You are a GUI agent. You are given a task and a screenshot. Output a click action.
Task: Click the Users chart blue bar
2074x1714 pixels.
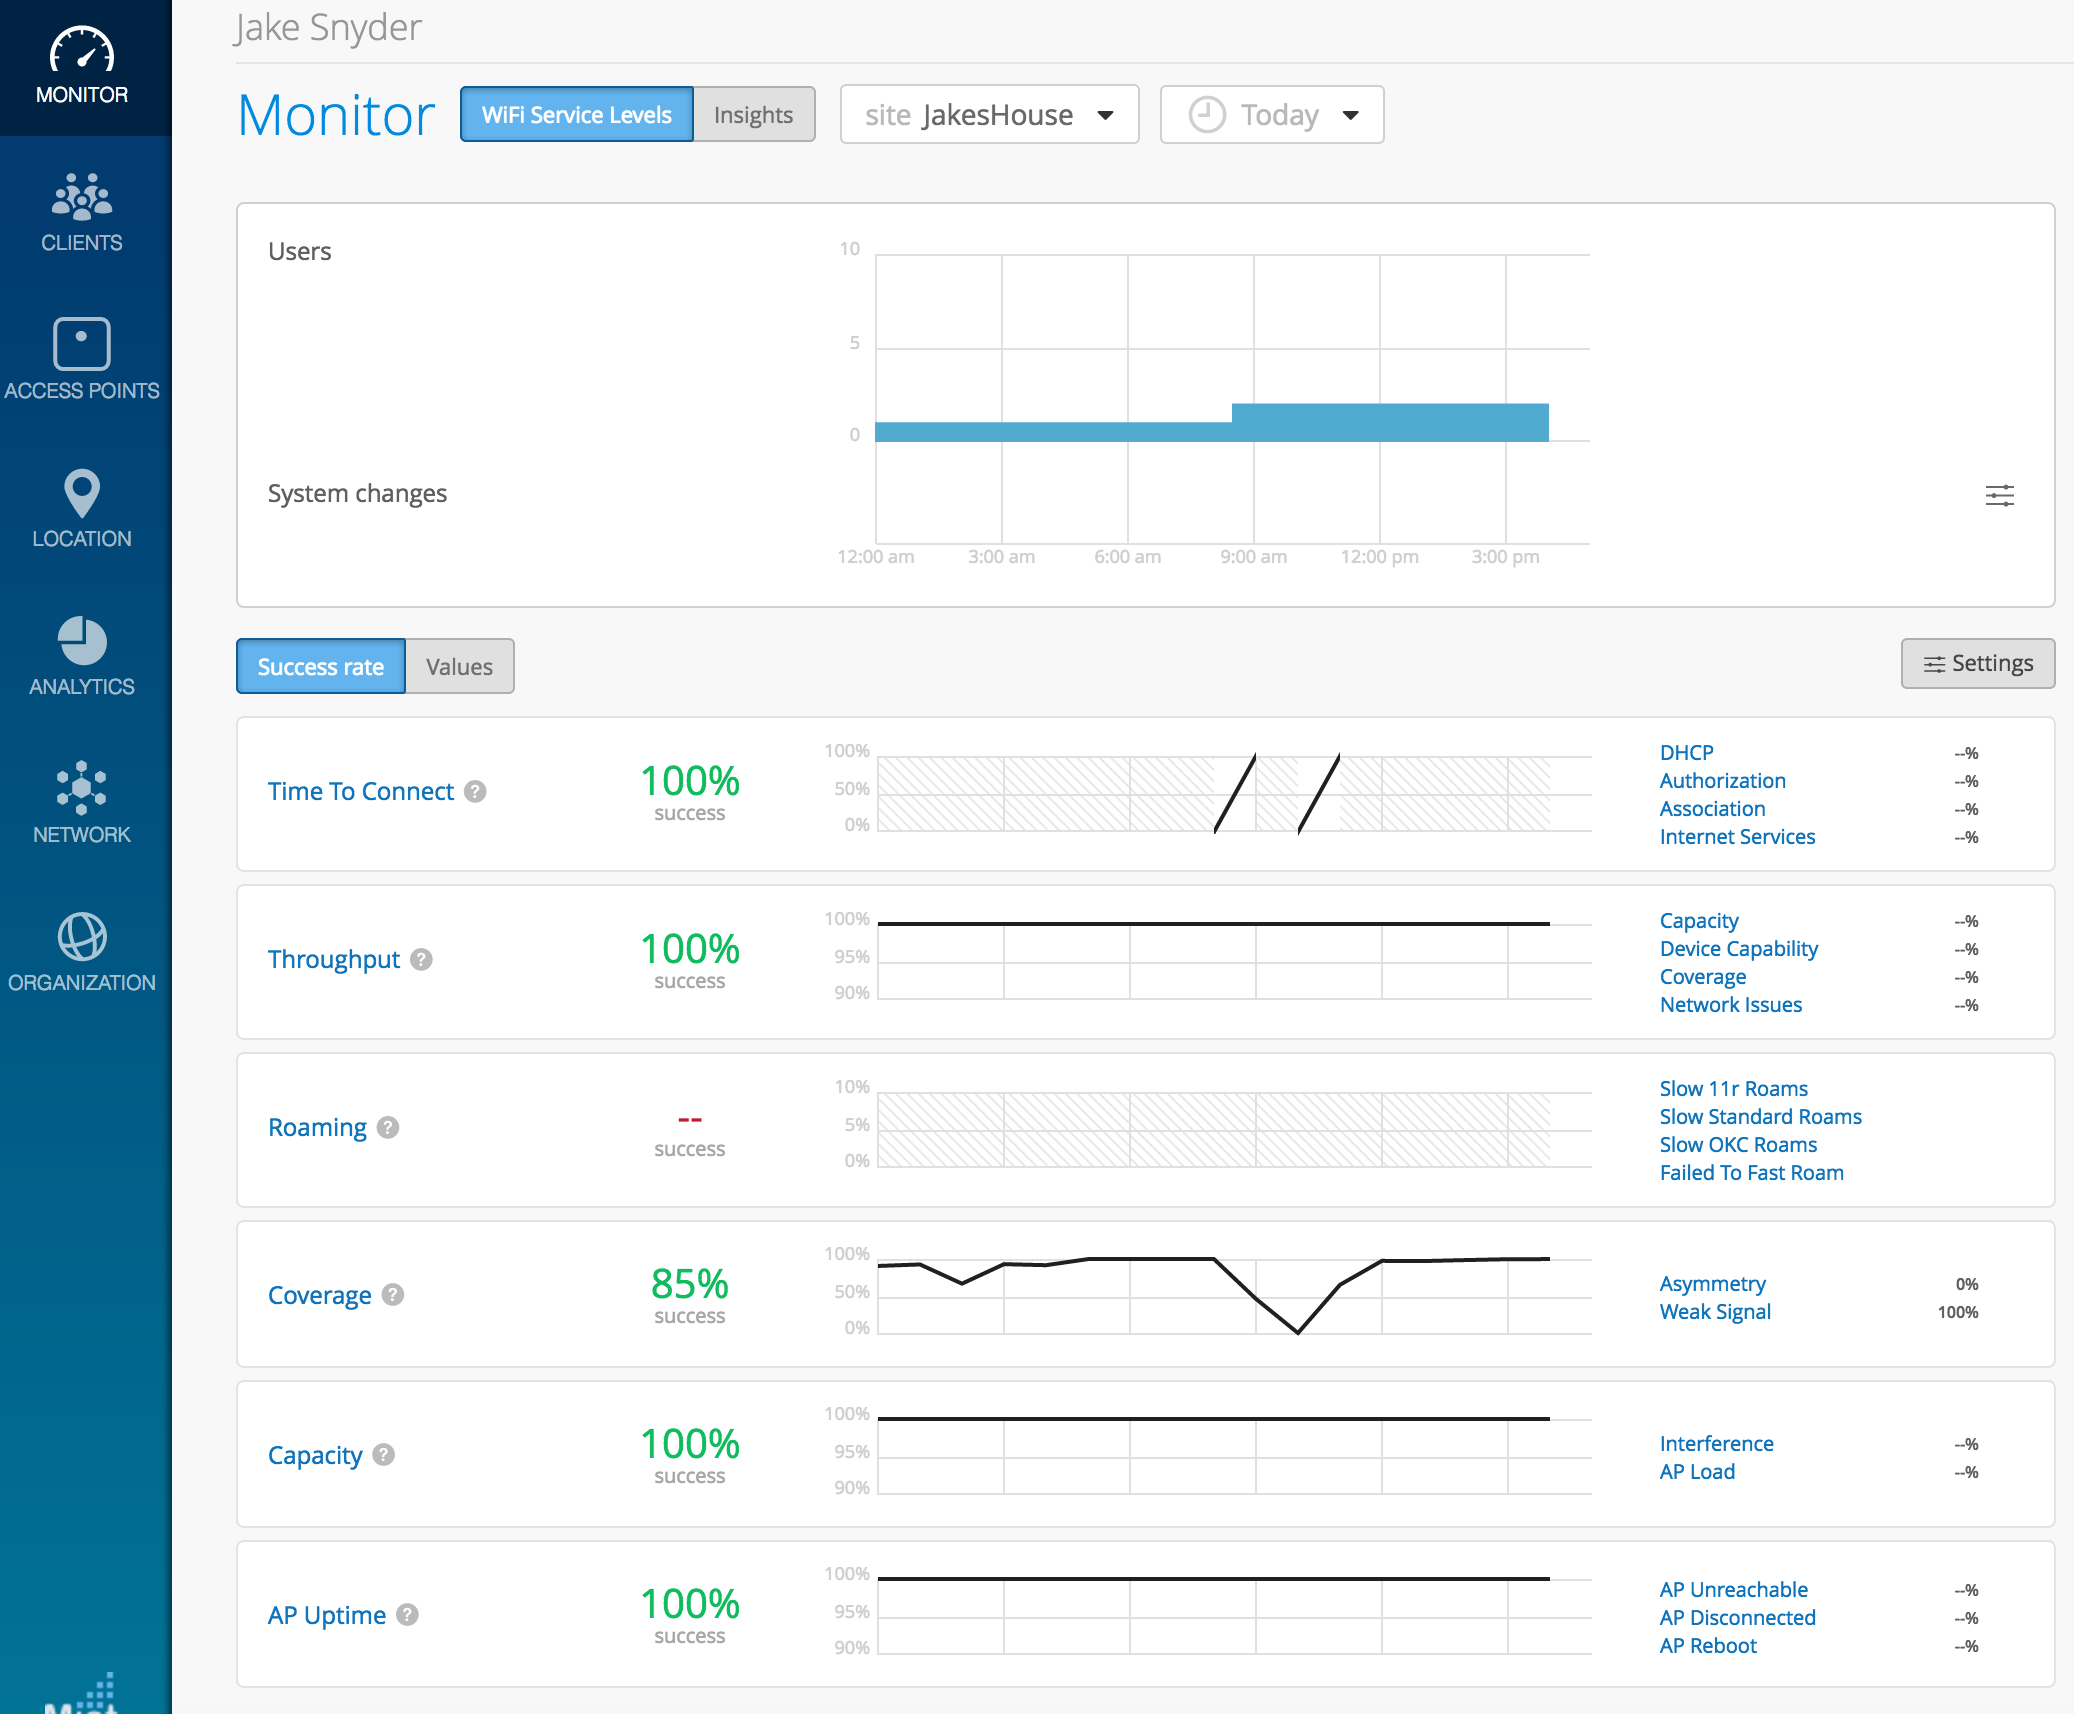[x=1389, y=423]
